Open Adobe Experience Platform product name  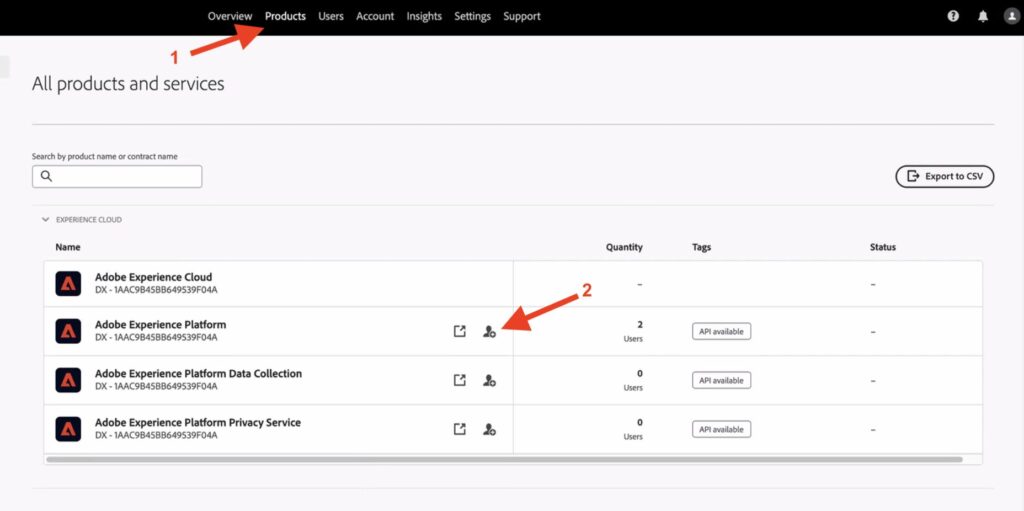pos(161,325)
